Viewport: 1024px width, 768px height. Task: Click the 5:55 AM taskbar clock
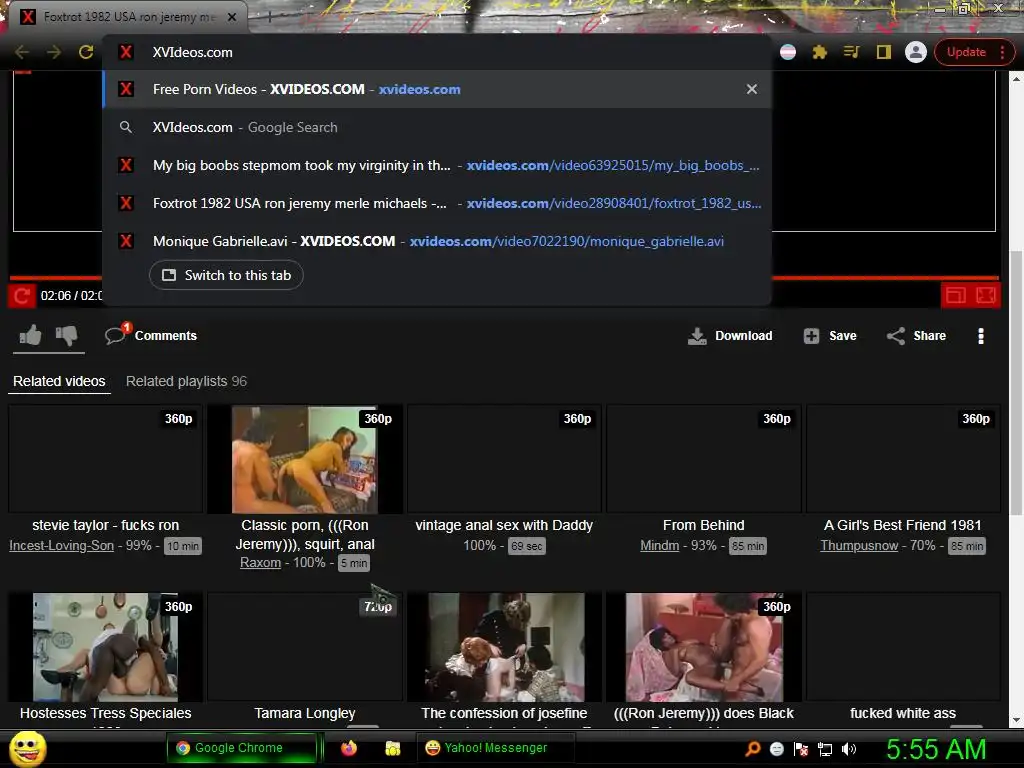point(935,749)
